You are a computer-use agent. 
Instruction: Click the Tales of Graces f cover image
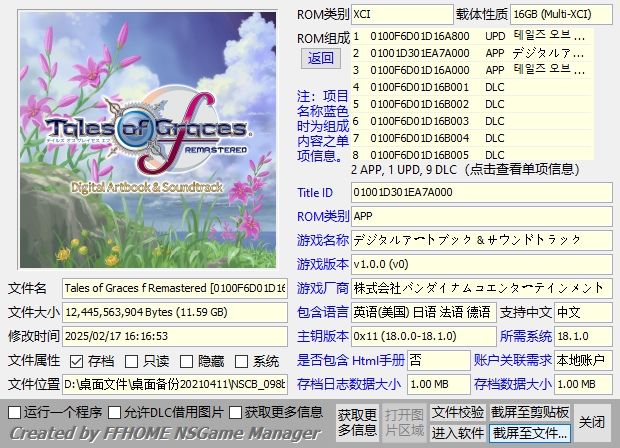pyautogui.click(x=148, y=140)
